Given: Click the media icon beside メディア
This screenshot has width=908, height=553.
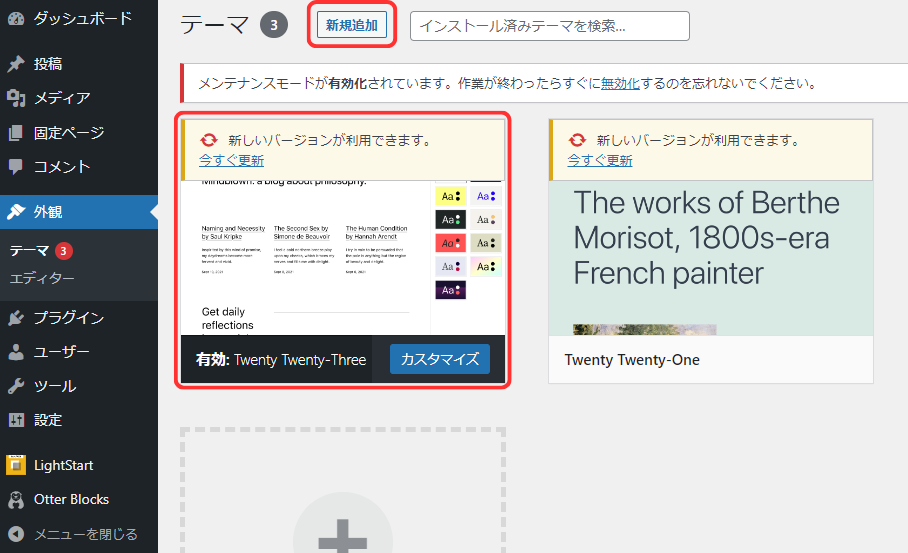Looking at the screenshot, I should [16, 98].
